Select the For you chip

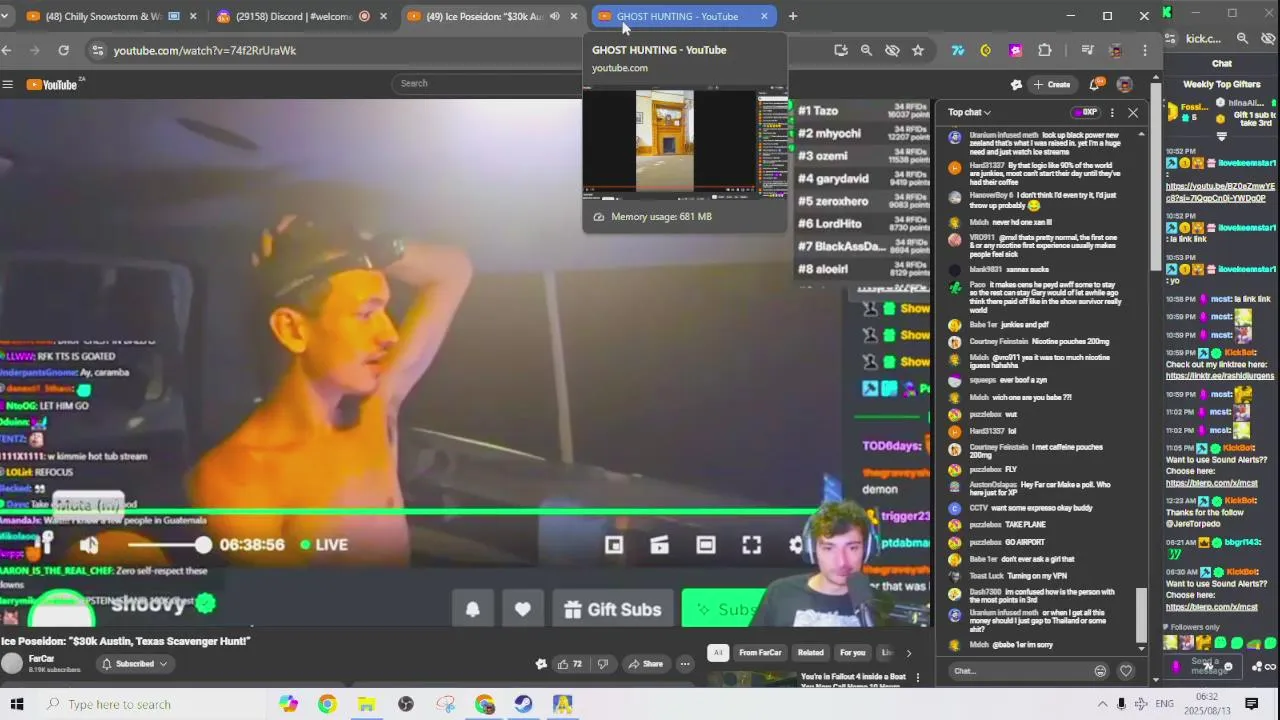point(853,653)
